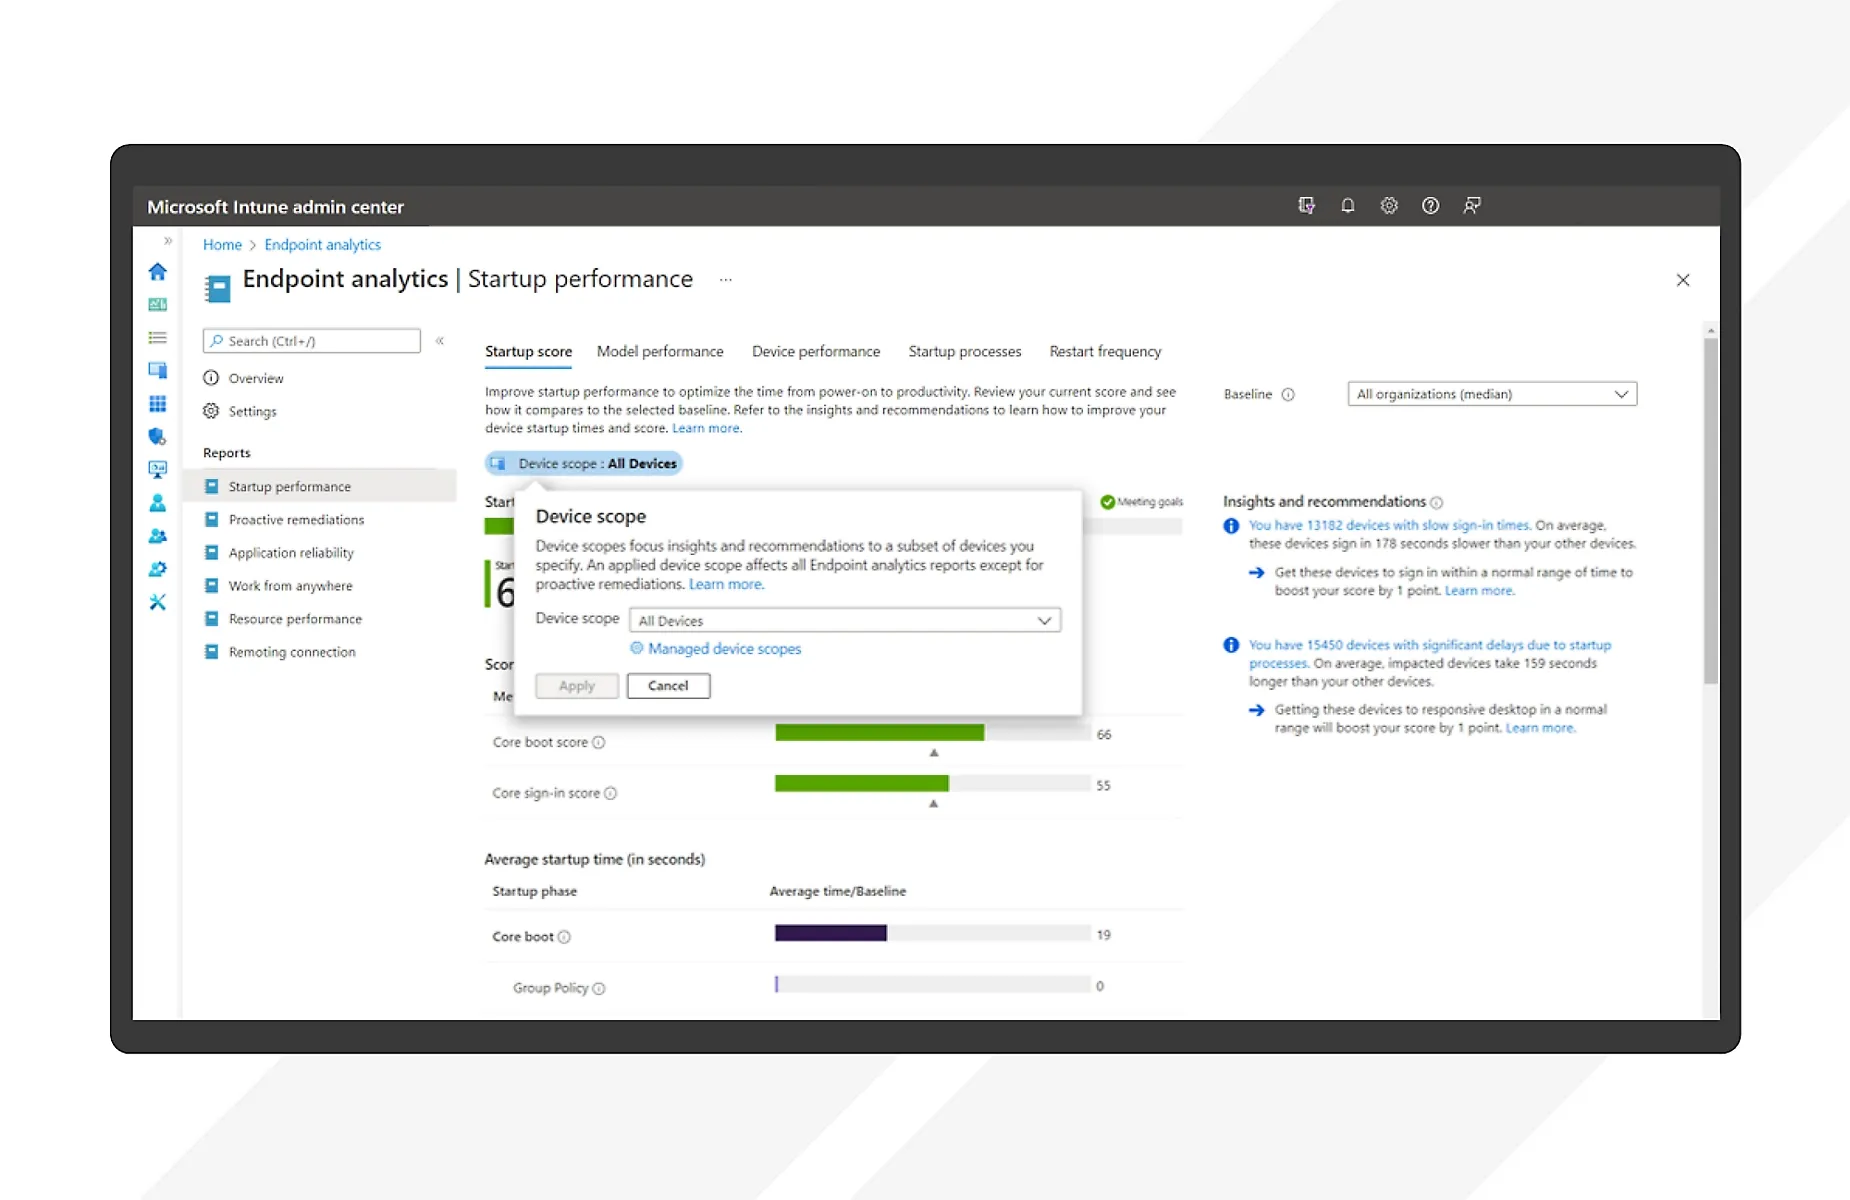
Task: Switch to the Restart frequency tab
Action: 1105,352
